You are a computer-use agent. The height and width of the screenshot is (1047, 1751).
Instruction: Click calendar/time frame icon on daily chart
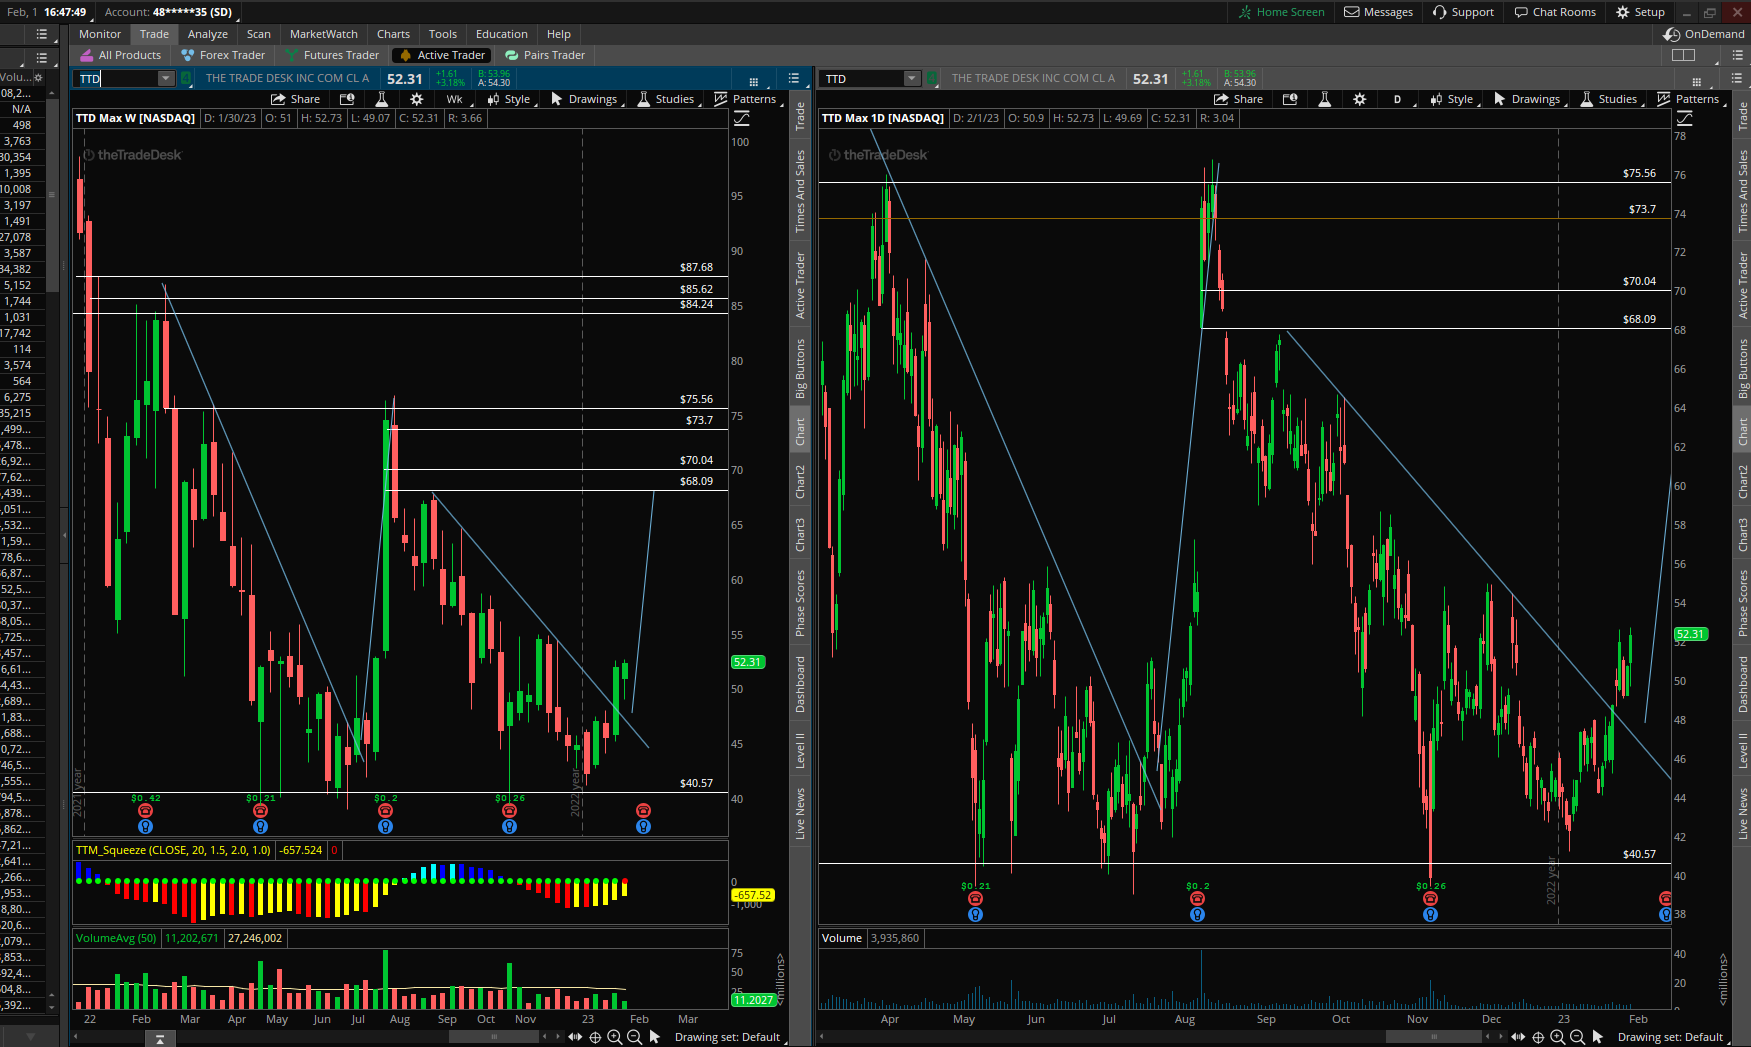click(x=1290, y=99)
